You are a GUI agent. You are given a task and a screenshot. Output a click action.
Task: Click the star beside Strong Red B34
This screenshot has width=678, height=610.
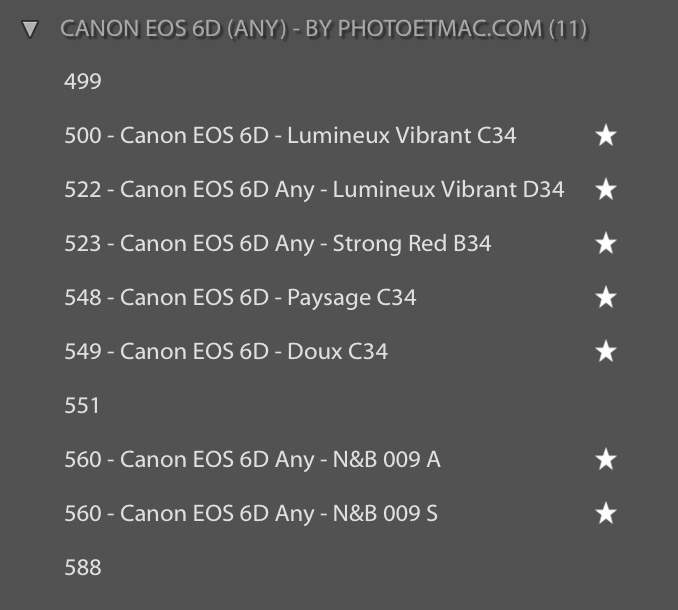pos(605,244)
